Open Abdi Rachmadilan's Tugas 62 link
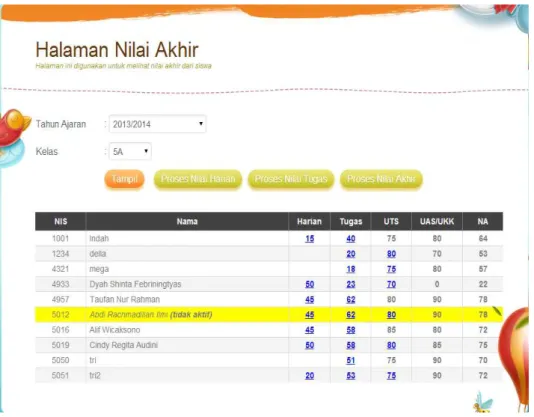 pyautogui.click(x=351, y=315)
